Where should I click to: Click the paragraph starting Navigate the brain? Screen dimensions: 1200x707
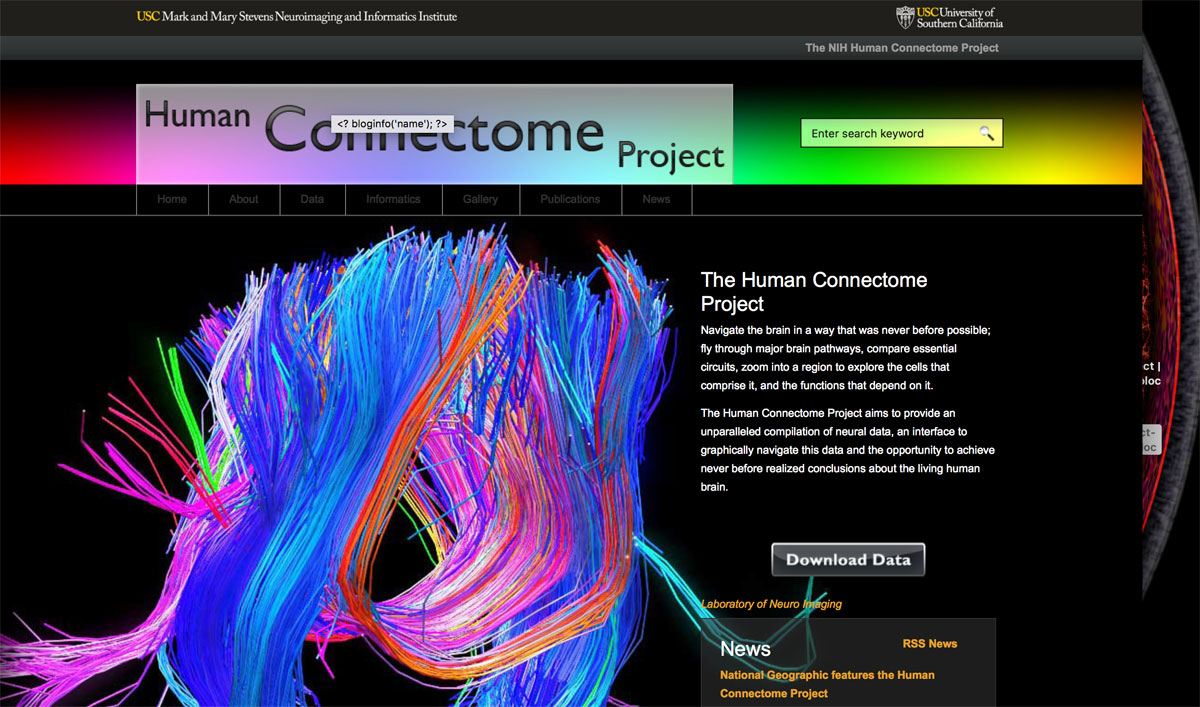846,358
